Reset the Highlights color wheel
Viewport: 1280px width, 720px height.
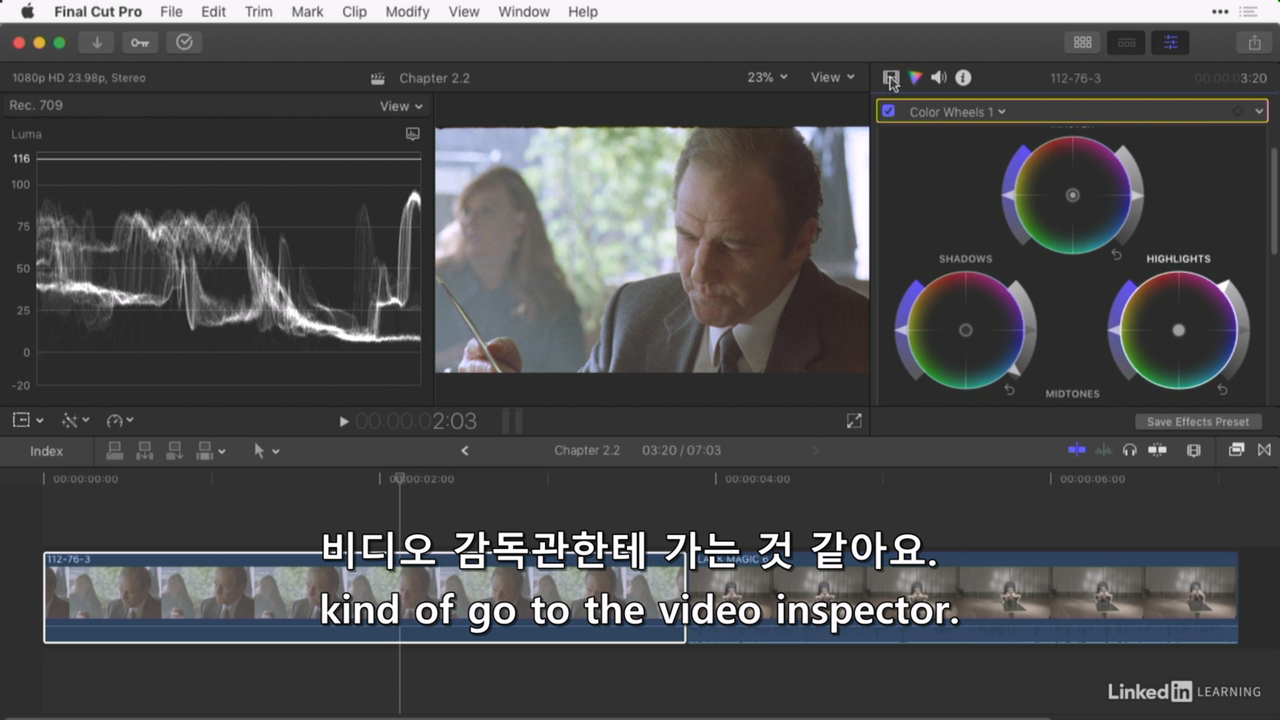click(1222, 390)
